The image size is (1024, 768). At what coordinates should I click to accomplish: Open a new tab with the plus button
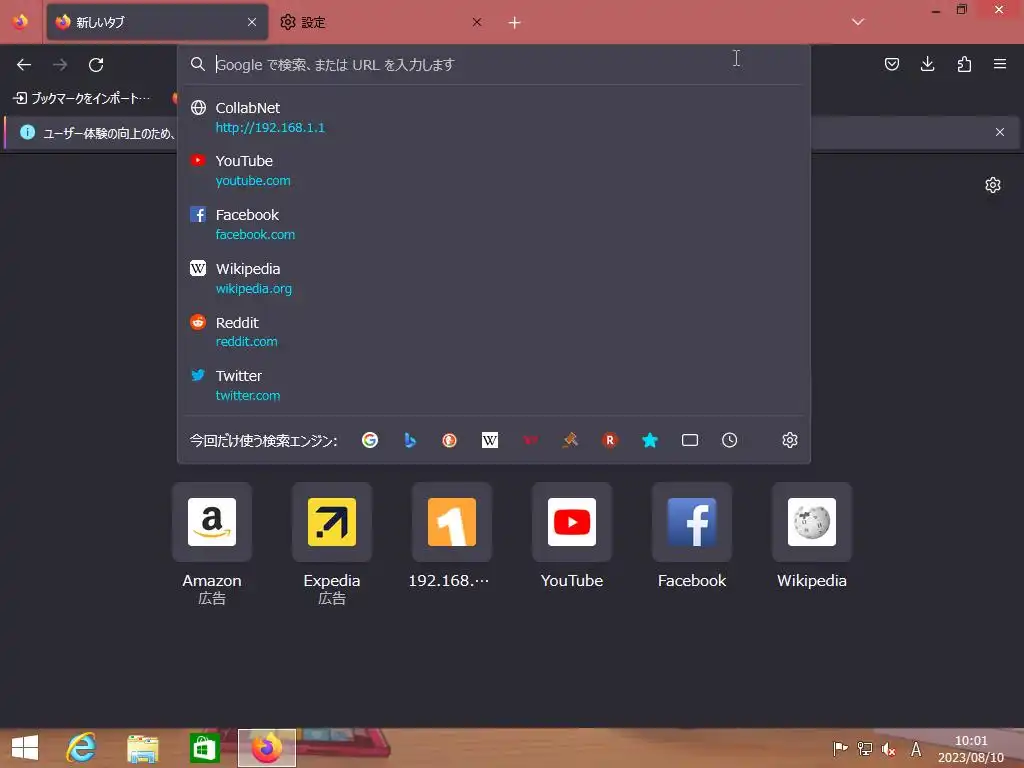click(515, 23)
